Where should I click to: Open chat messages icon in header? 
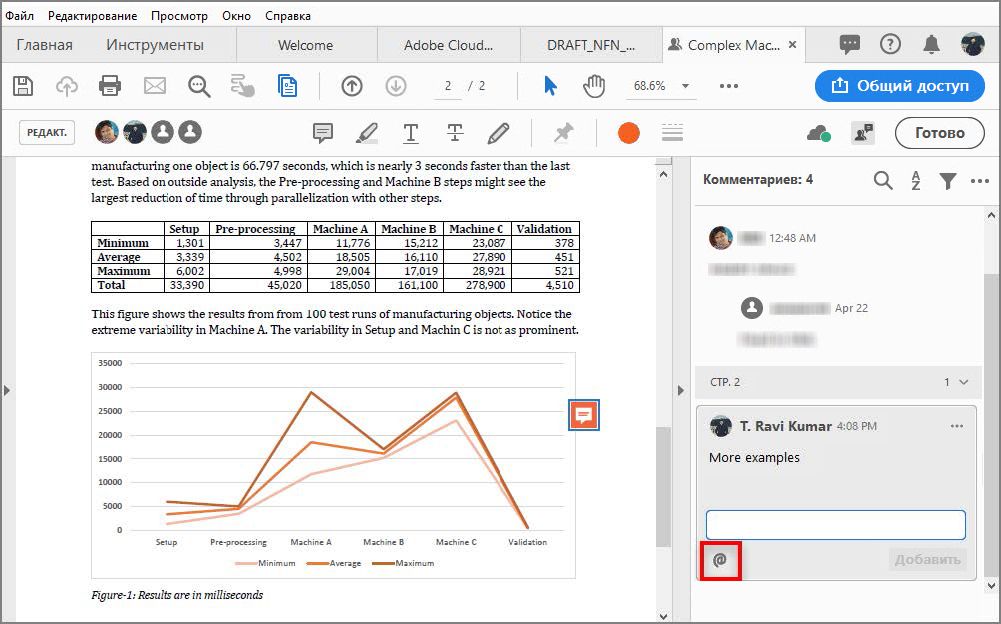point(849,44)
